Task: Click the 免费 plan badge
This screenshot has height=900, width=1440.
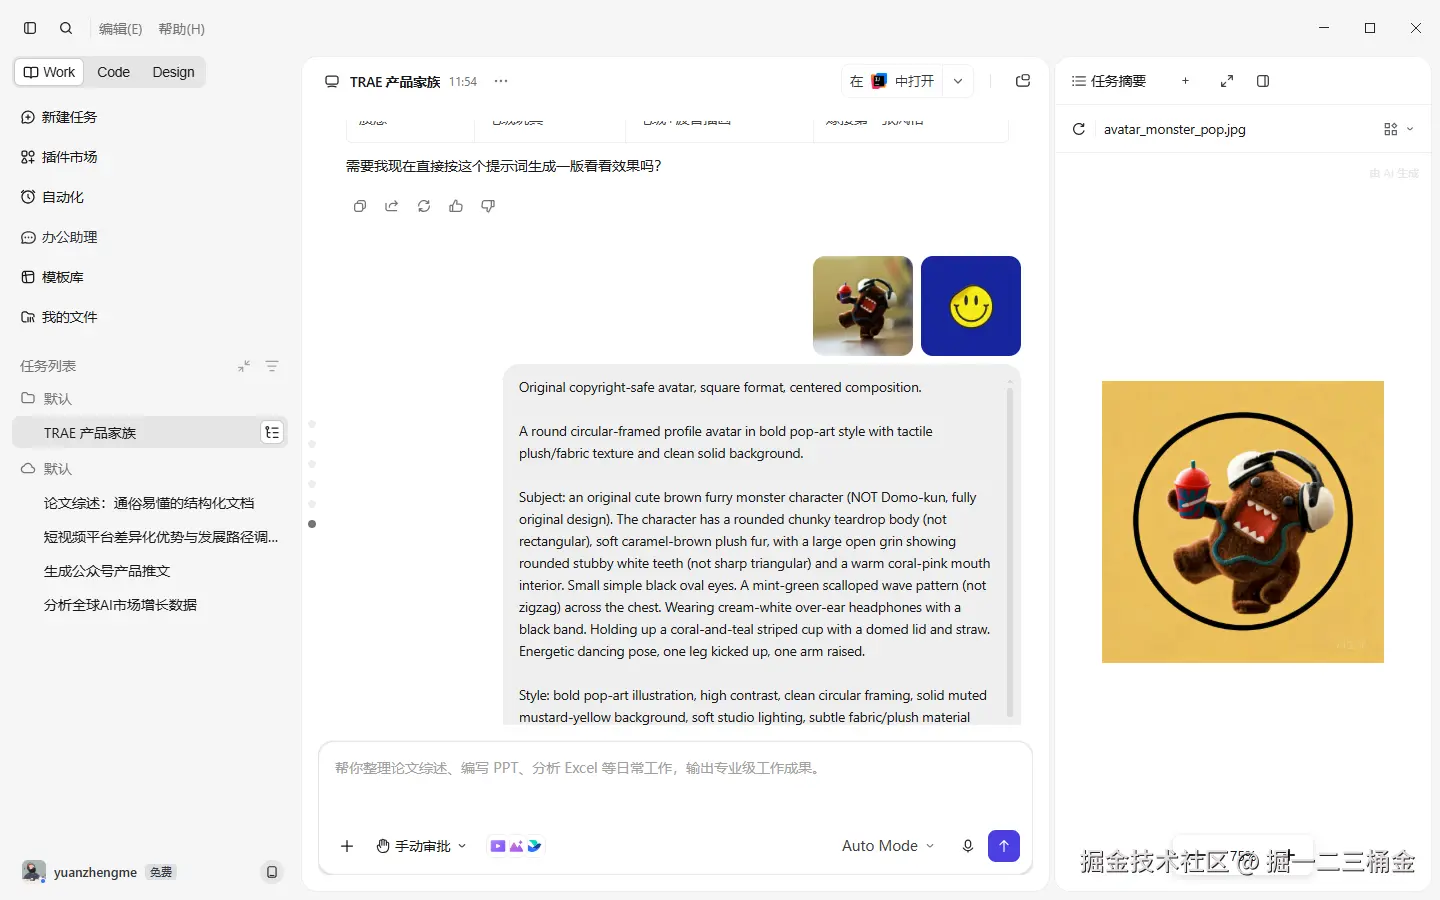Action: tap(161, 872)
